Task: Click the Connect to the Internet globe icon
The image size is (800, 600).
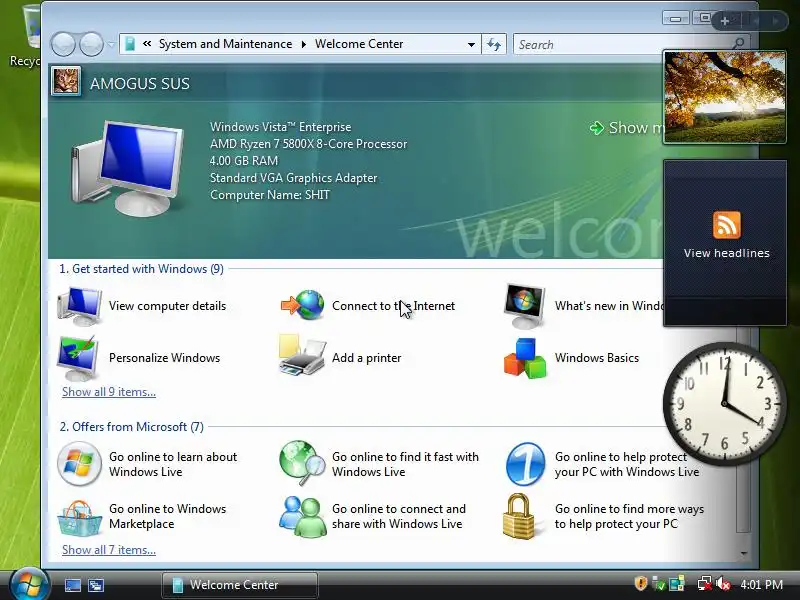Action: tap(303, 305)
